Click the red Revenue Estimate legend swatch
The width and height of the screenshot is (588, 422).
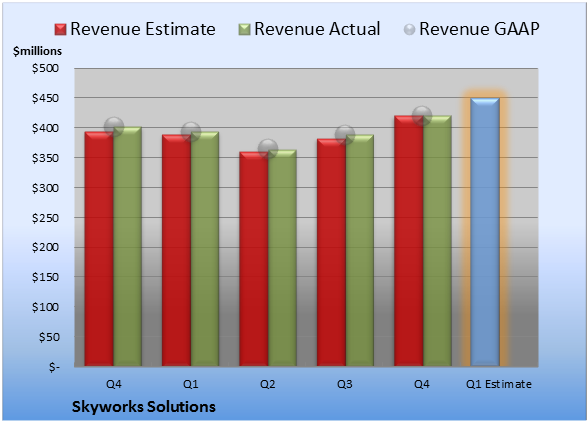pos(60,29)
